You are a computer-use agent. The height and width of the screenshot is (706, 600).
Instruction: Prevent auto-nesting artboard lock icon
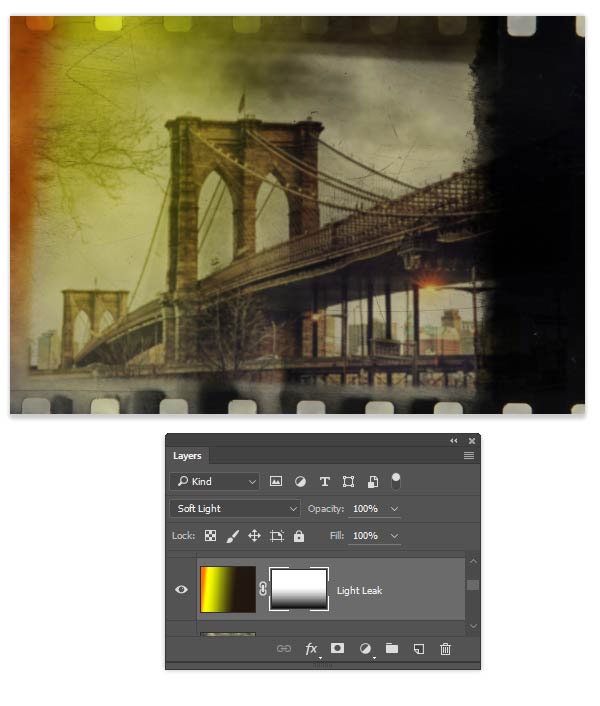pos(276,536)
